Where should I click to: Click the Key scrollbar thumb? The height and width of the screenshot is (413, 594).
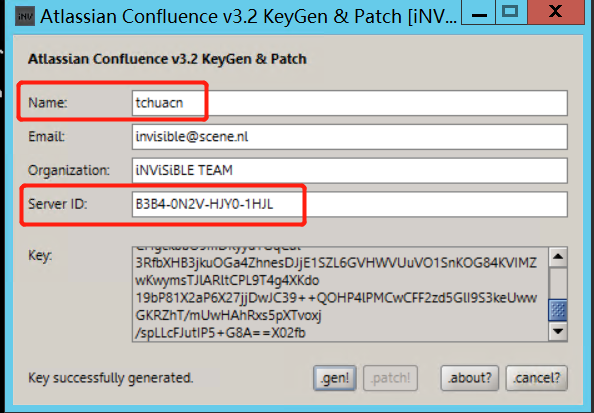click(558, 310)
